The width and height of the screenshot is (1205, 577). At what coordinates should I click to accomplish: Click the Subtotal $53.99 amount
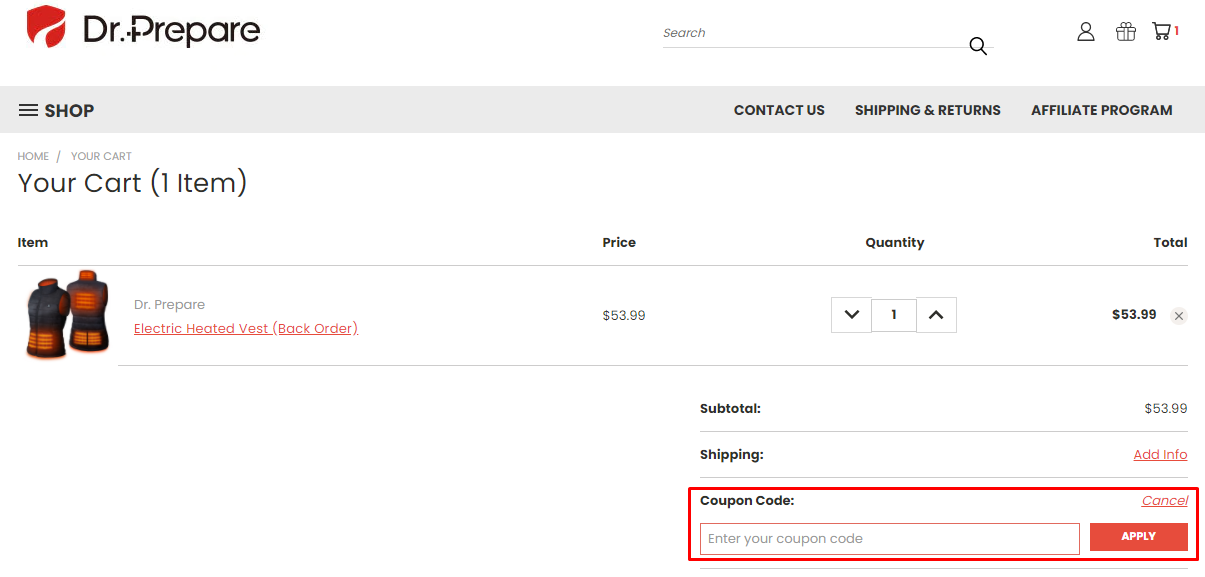coord(1166,408)
